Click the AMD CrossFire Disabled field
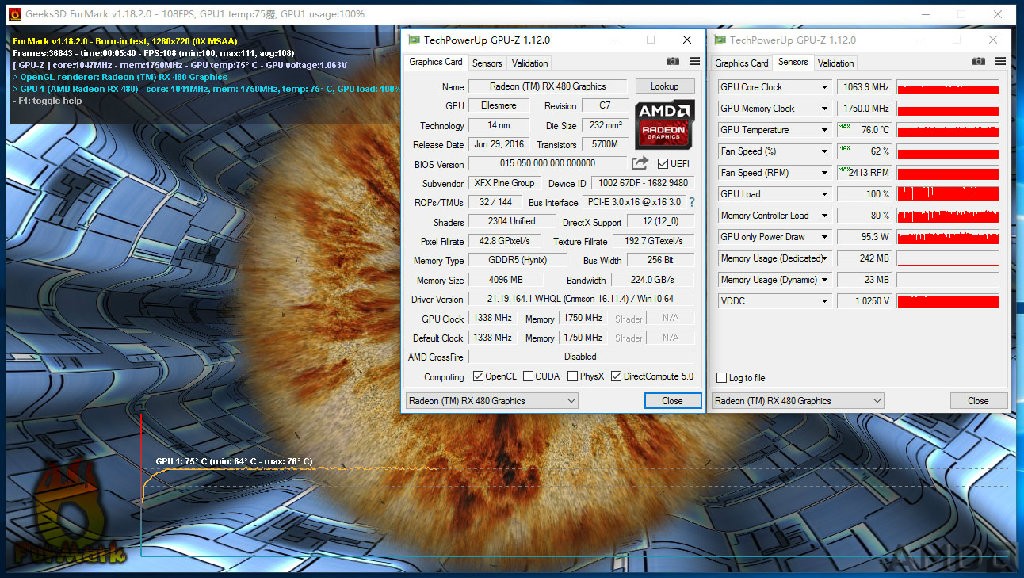Viewport: 1024px width, 578px height. point(581,357)
